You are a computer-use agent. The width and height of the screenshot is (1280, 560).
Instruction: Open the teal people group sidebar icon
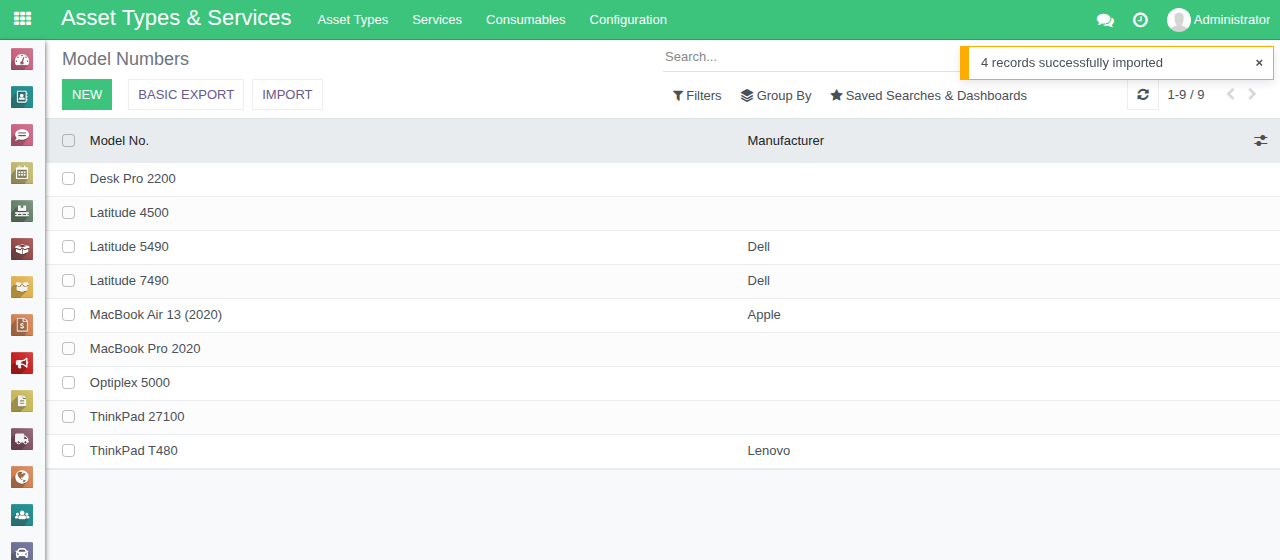[x=22, y=515]
